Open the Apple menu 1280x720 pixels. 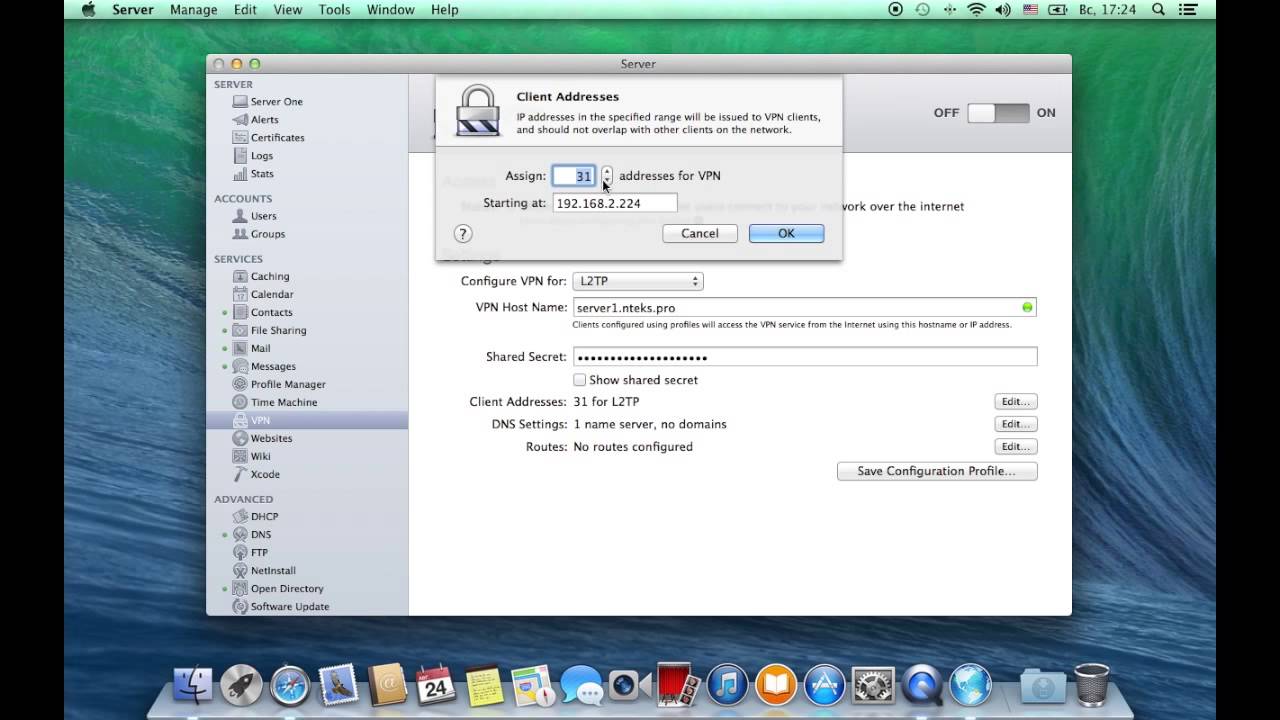click(x=88, y=10)
